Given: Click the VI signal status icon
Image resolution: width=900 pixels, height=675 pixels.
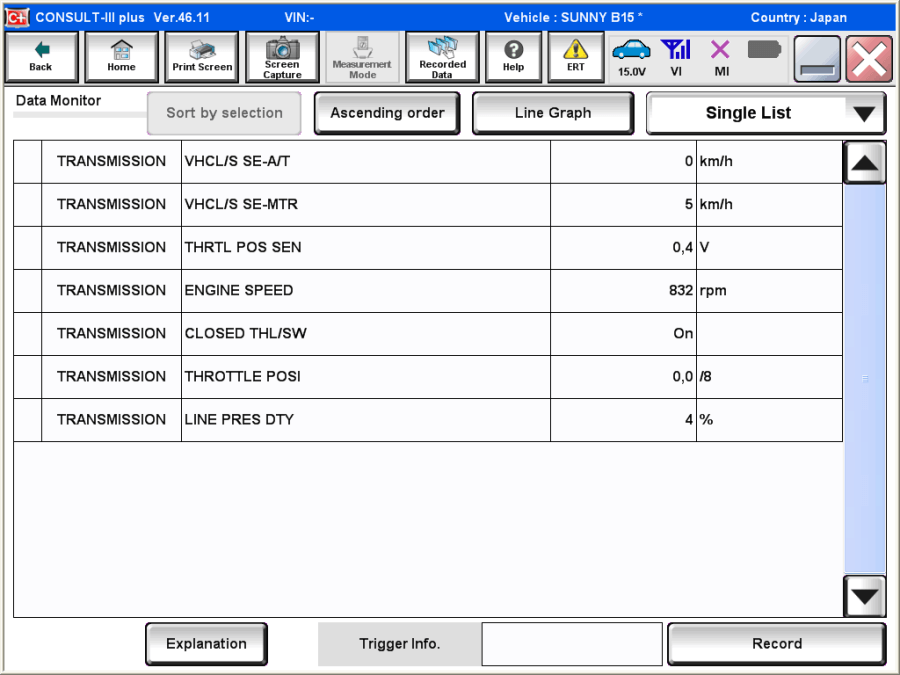Looking at the screenshot, I should pyautogui.click(x=677, y=57).
